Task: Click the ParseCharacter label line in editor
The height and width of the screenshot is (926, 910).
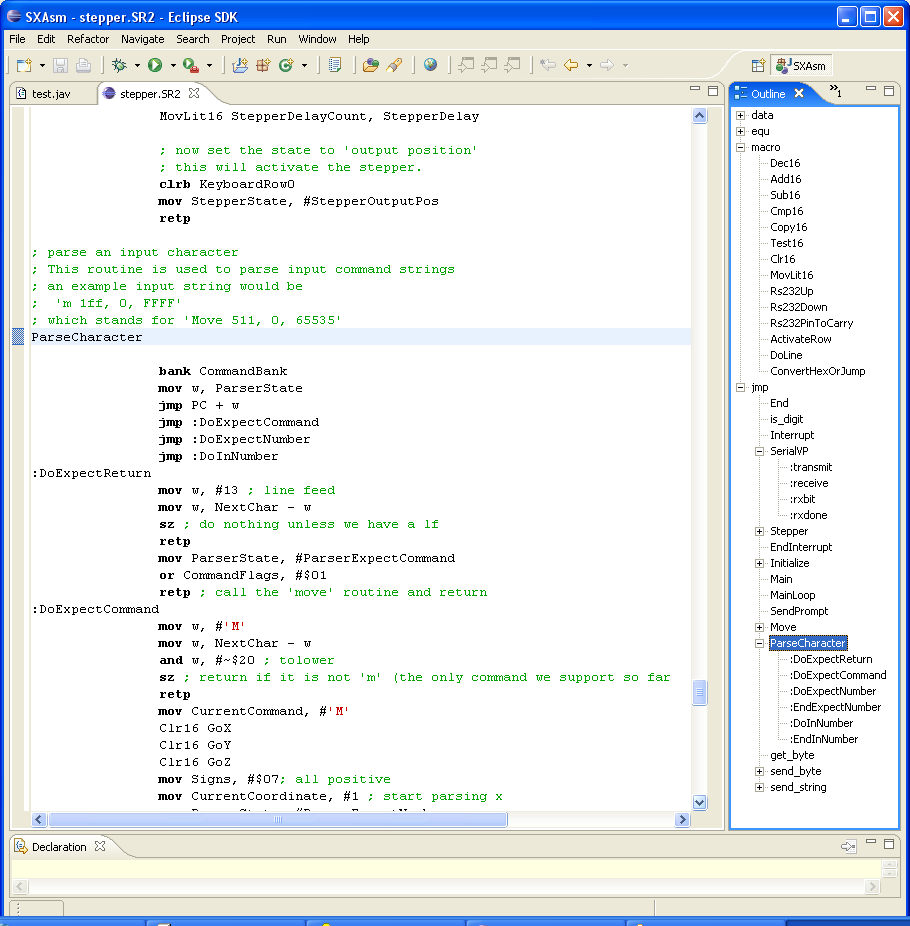Action: pos(87,337)
